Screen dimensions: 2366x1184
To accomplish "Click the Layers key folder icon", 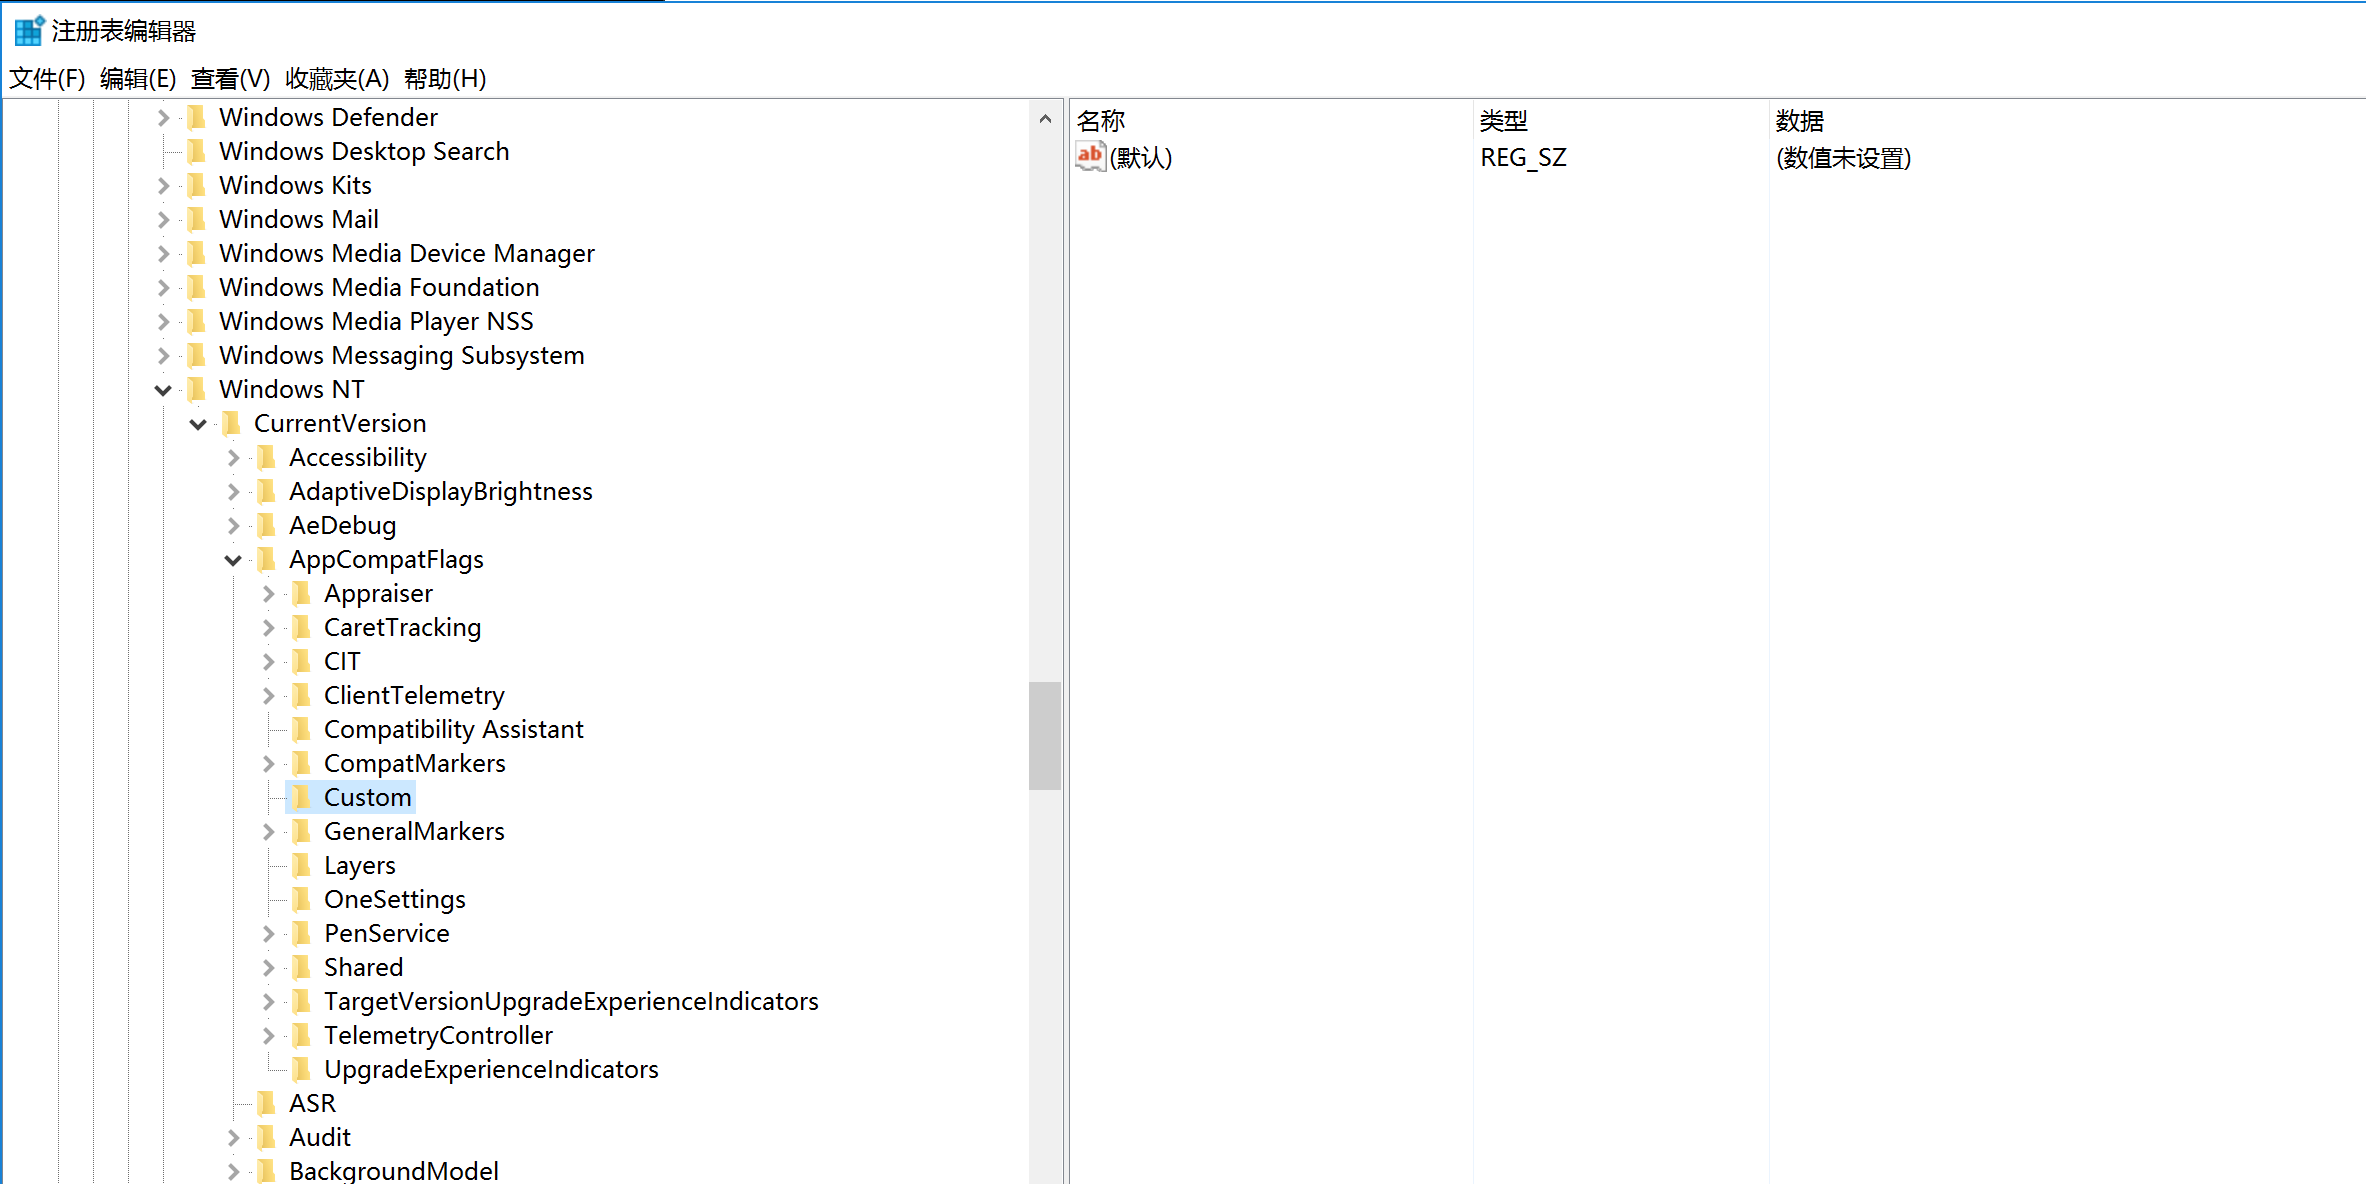I will (301, 865).
